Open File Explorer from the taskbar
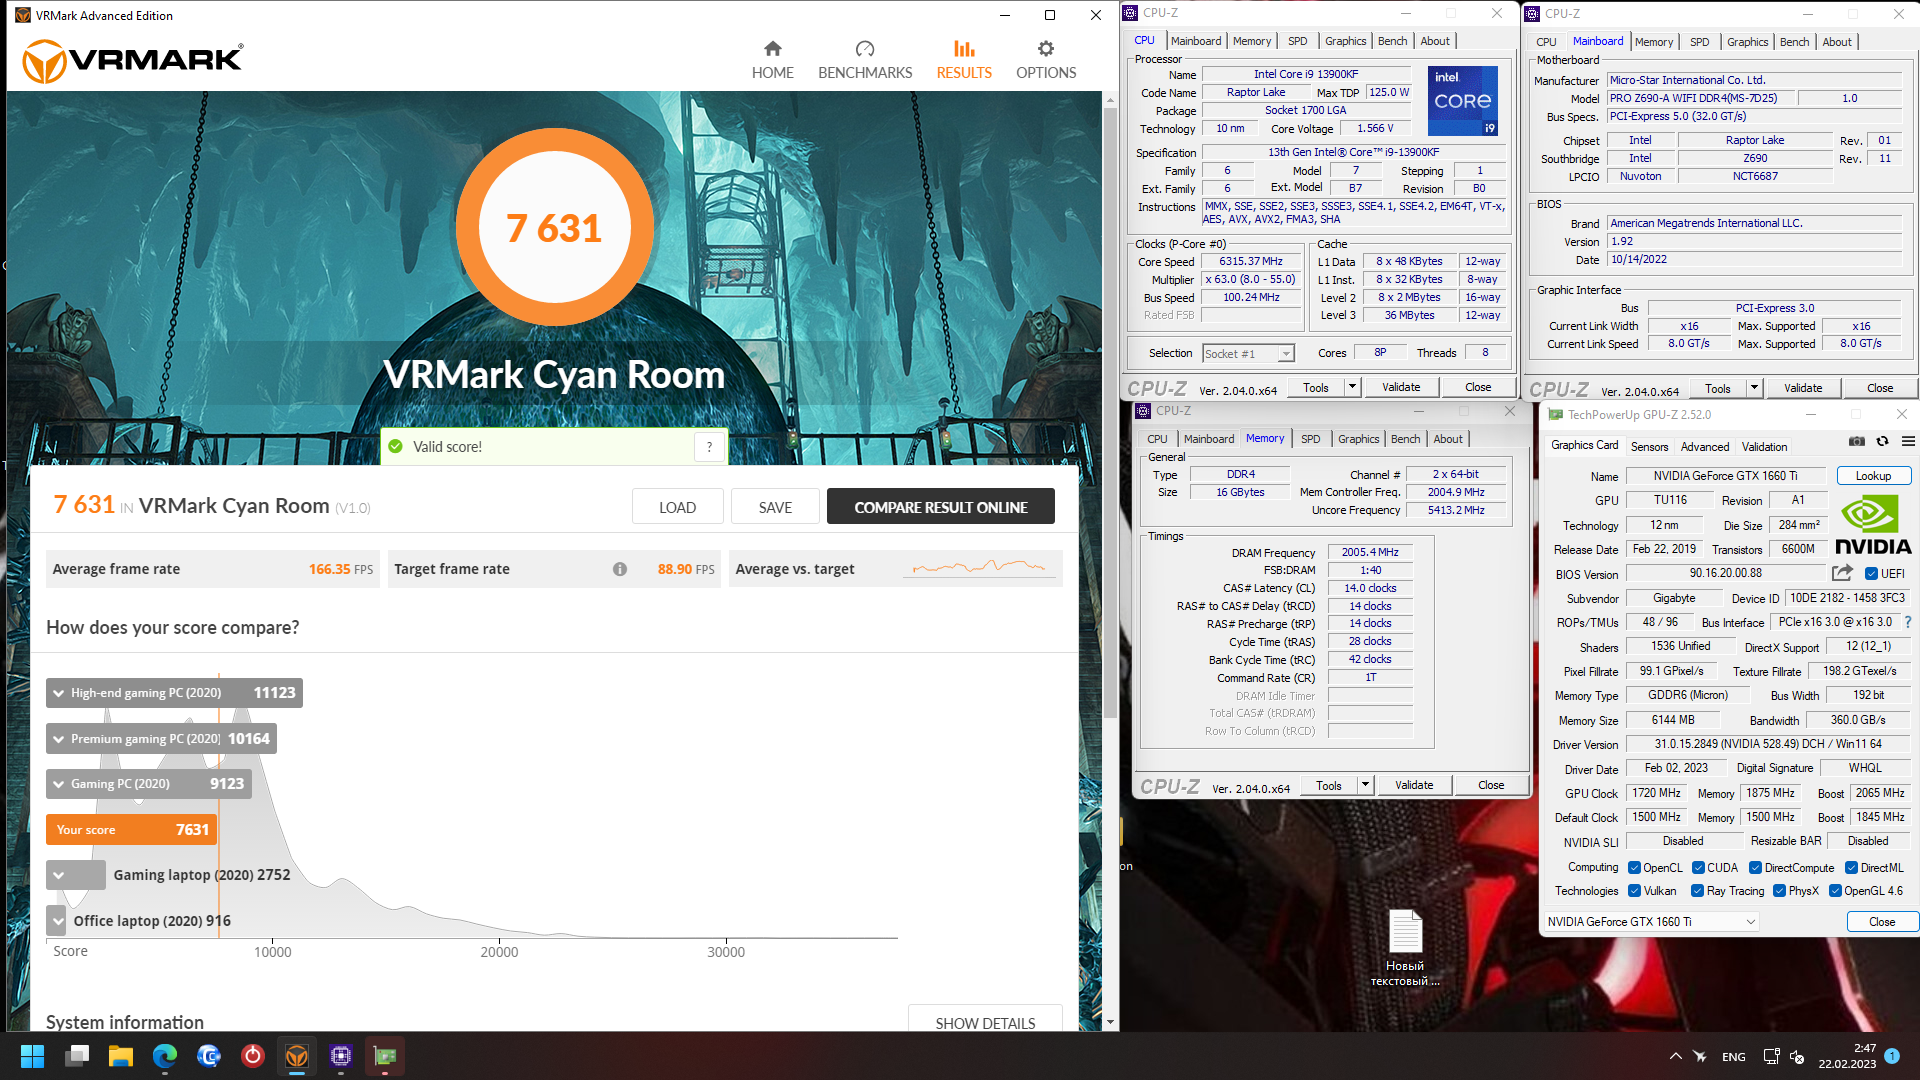The height and width of the screenshot is (1080, 1920). click(x=121, y=1056)
